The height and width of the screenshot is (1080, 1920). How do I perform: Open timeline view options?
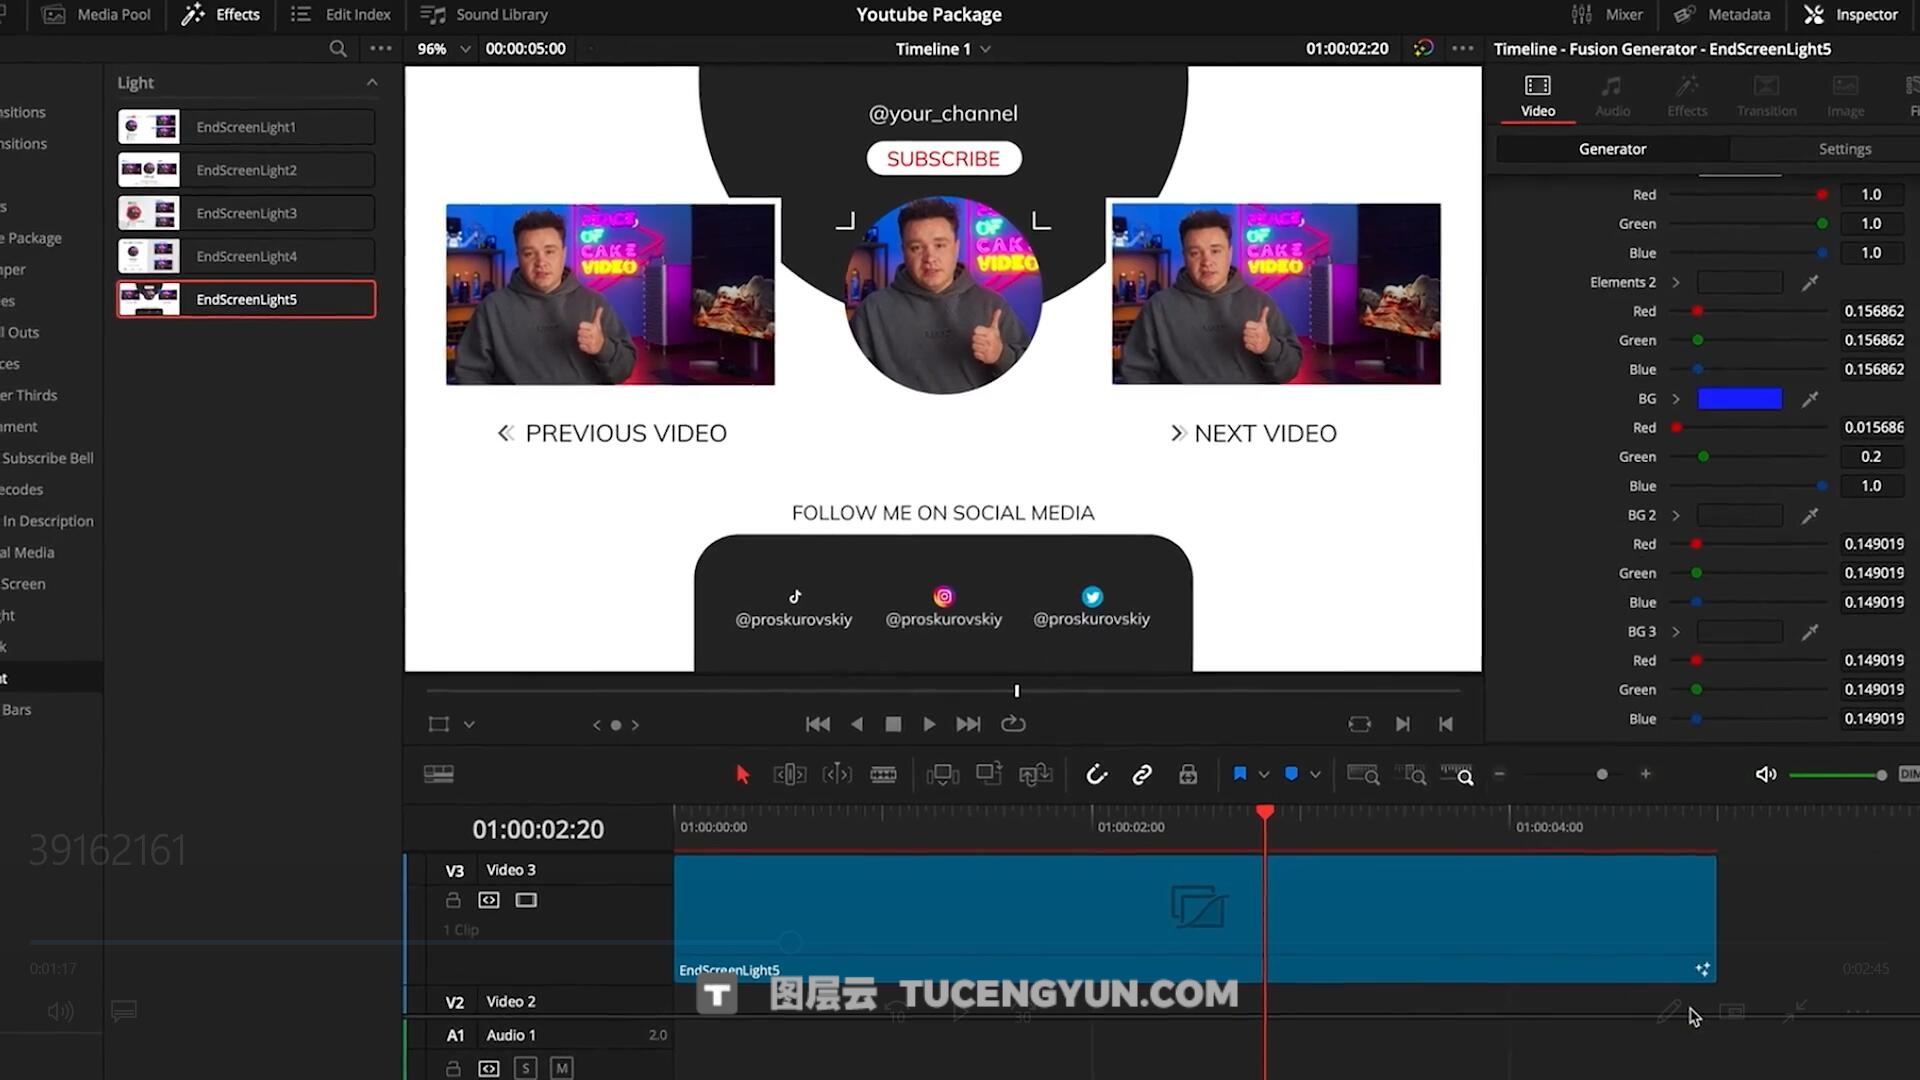click(x=439, y=774)
